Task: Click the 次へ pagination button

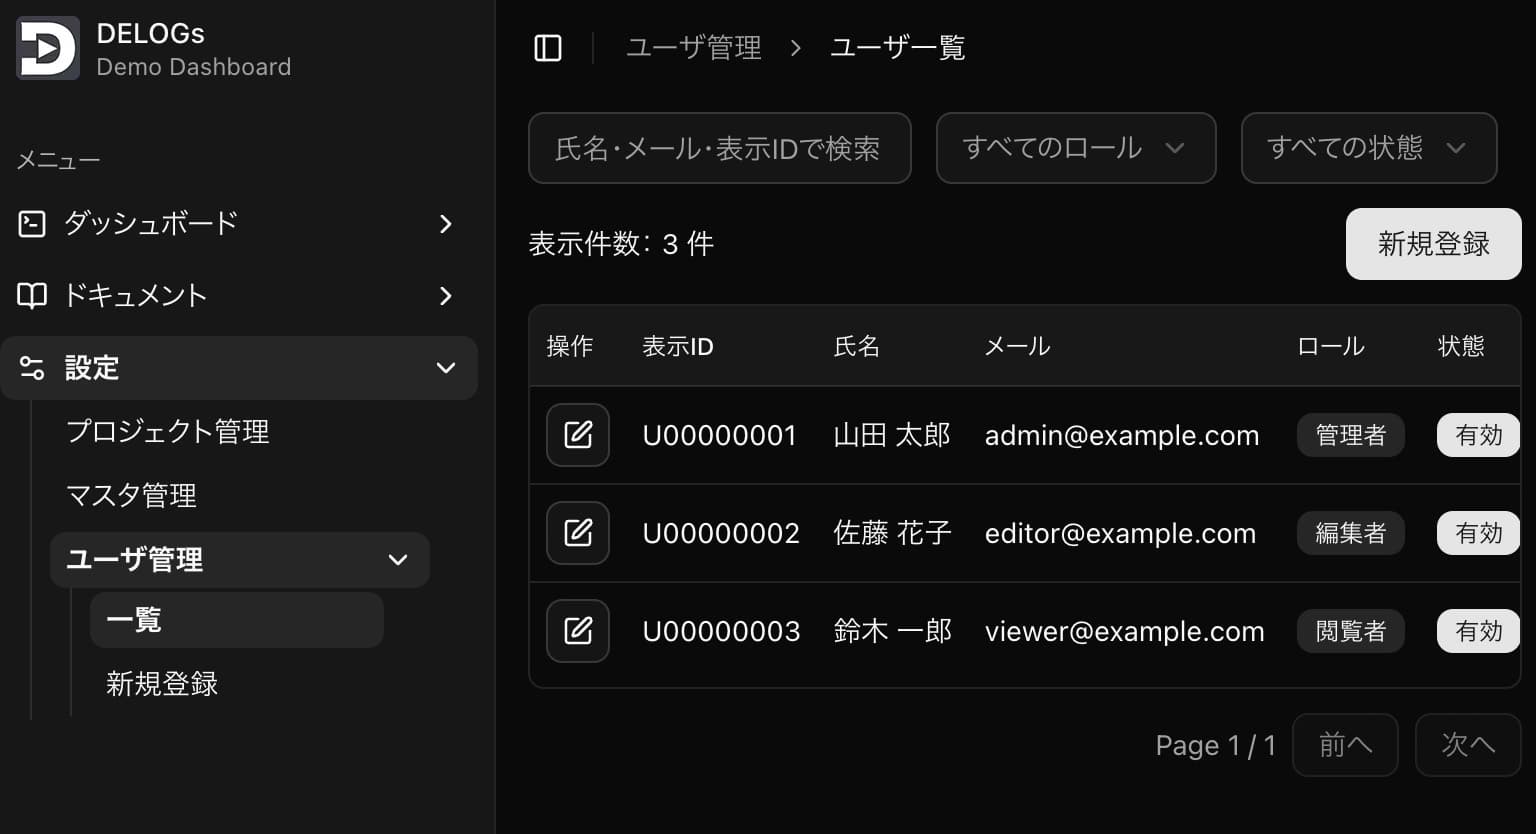Action: click(x=1467, y=745)
